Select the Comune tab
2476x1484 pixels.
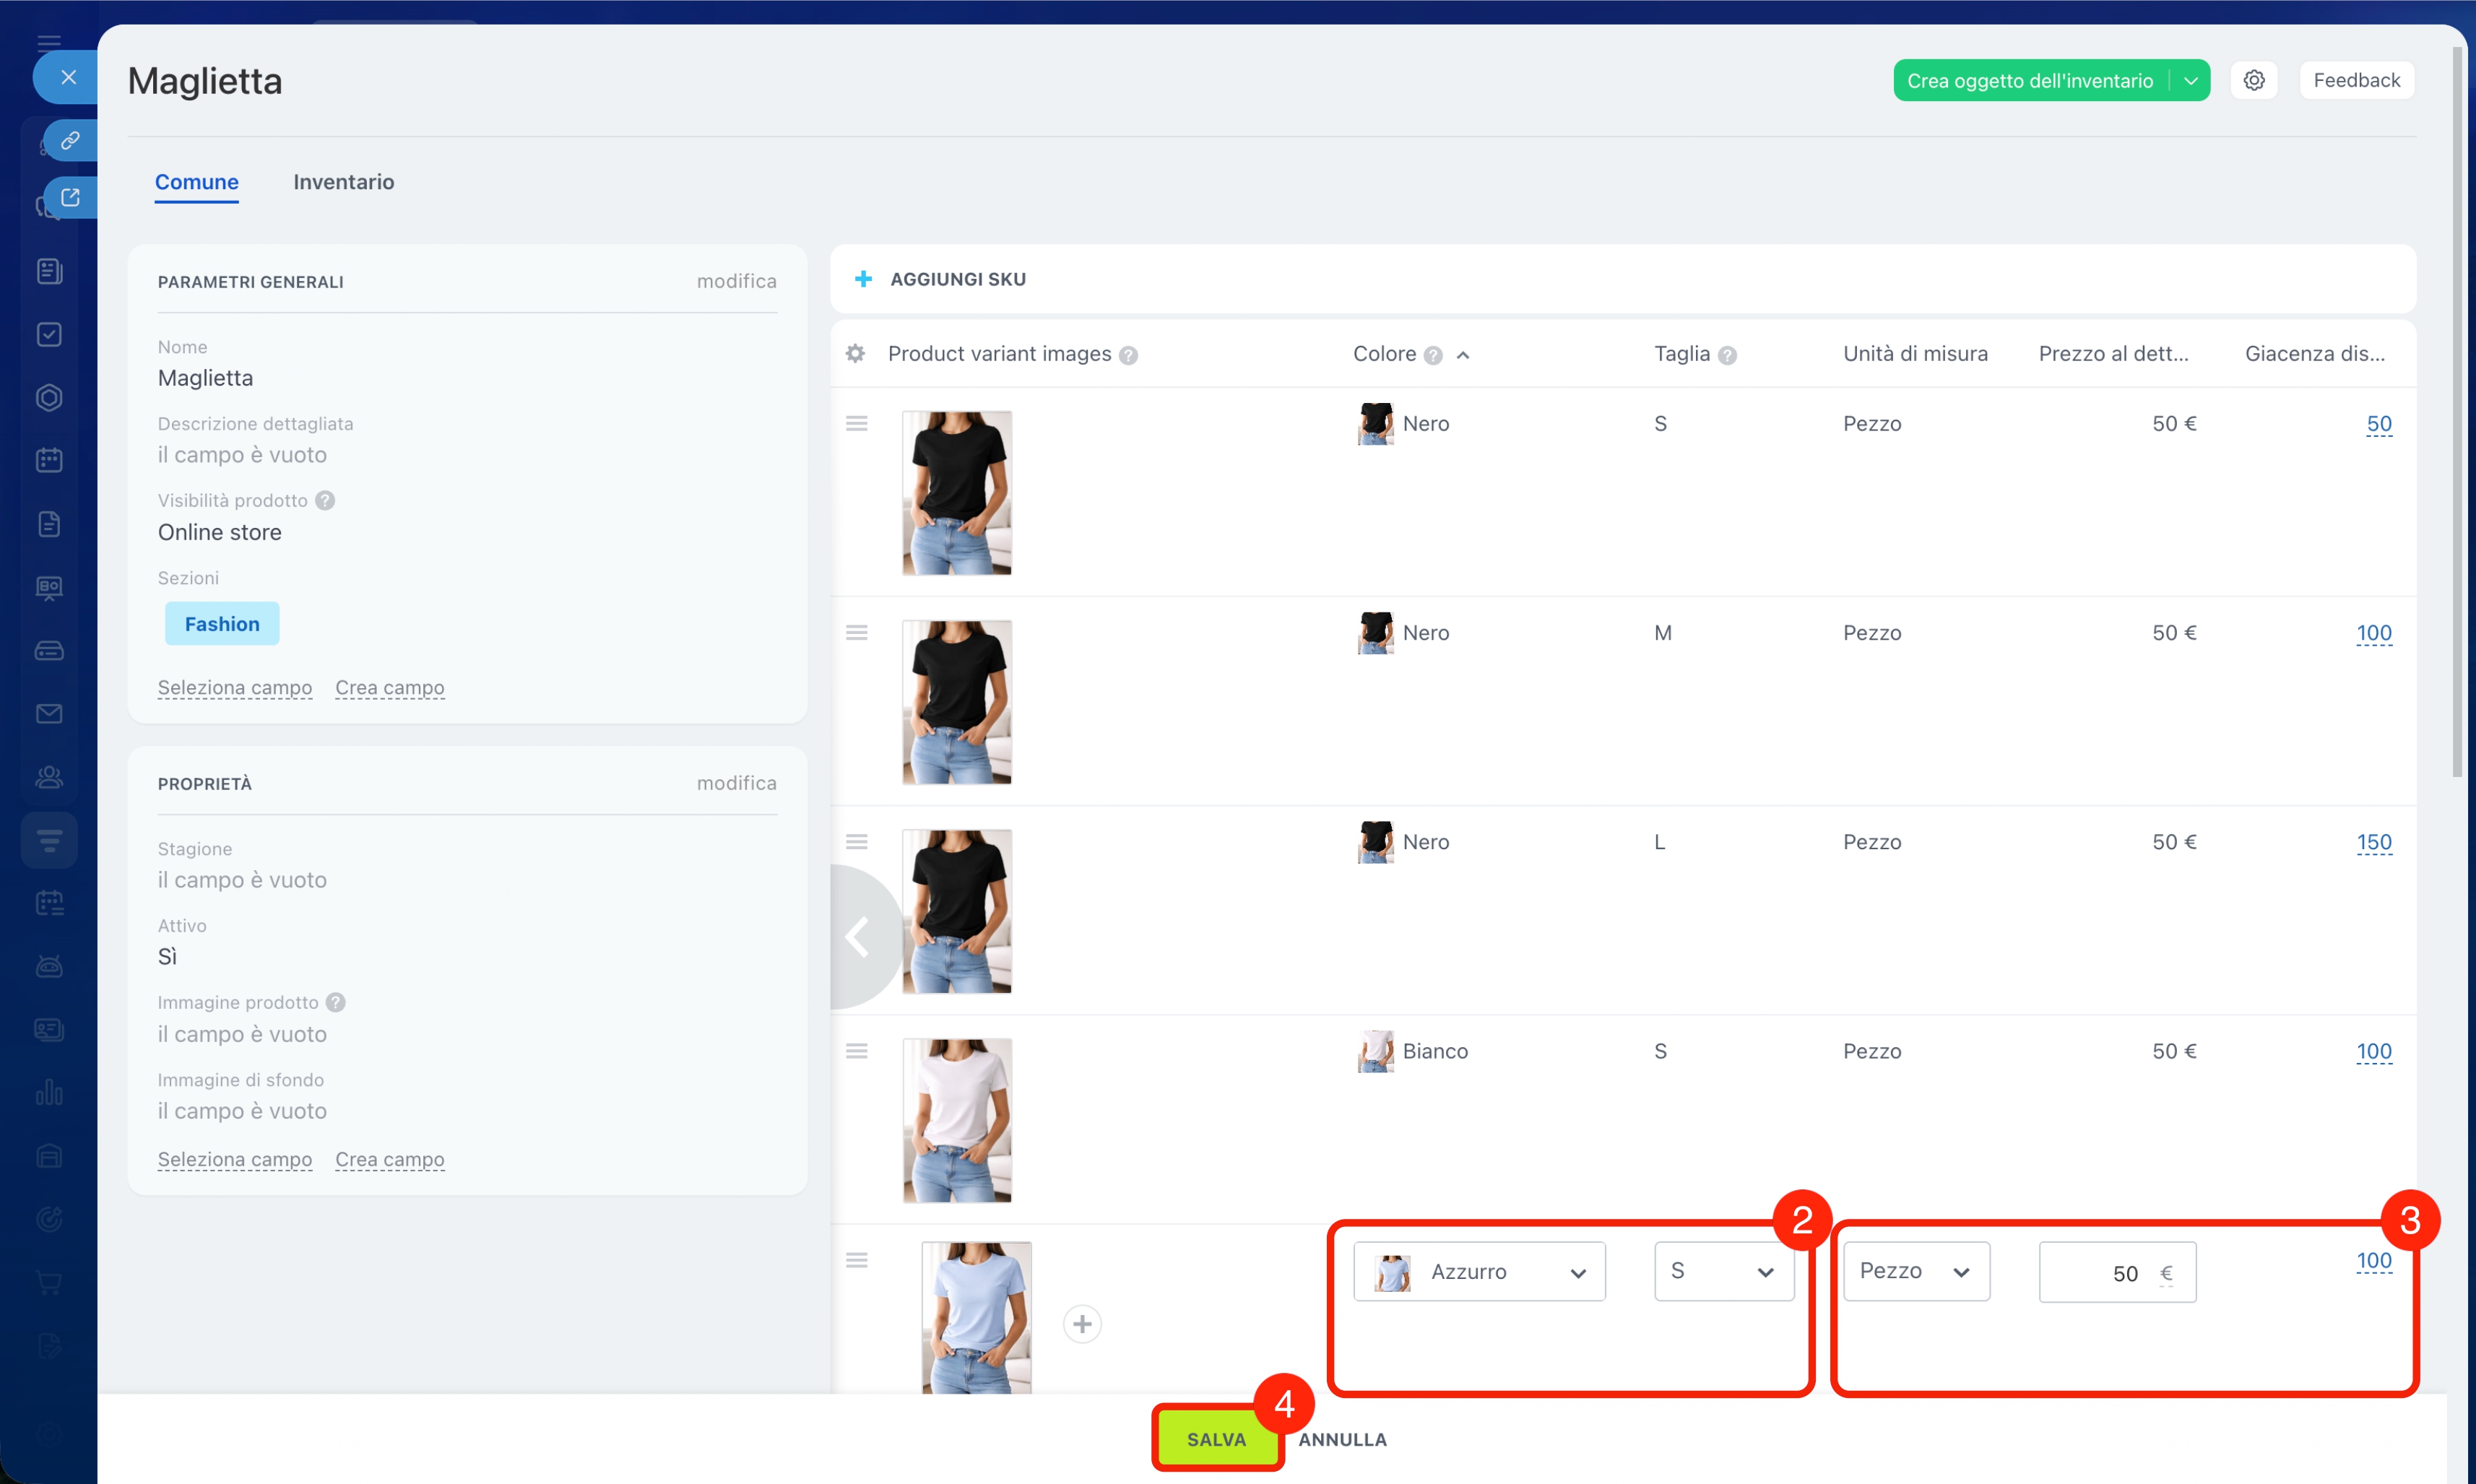coord(196,182)
